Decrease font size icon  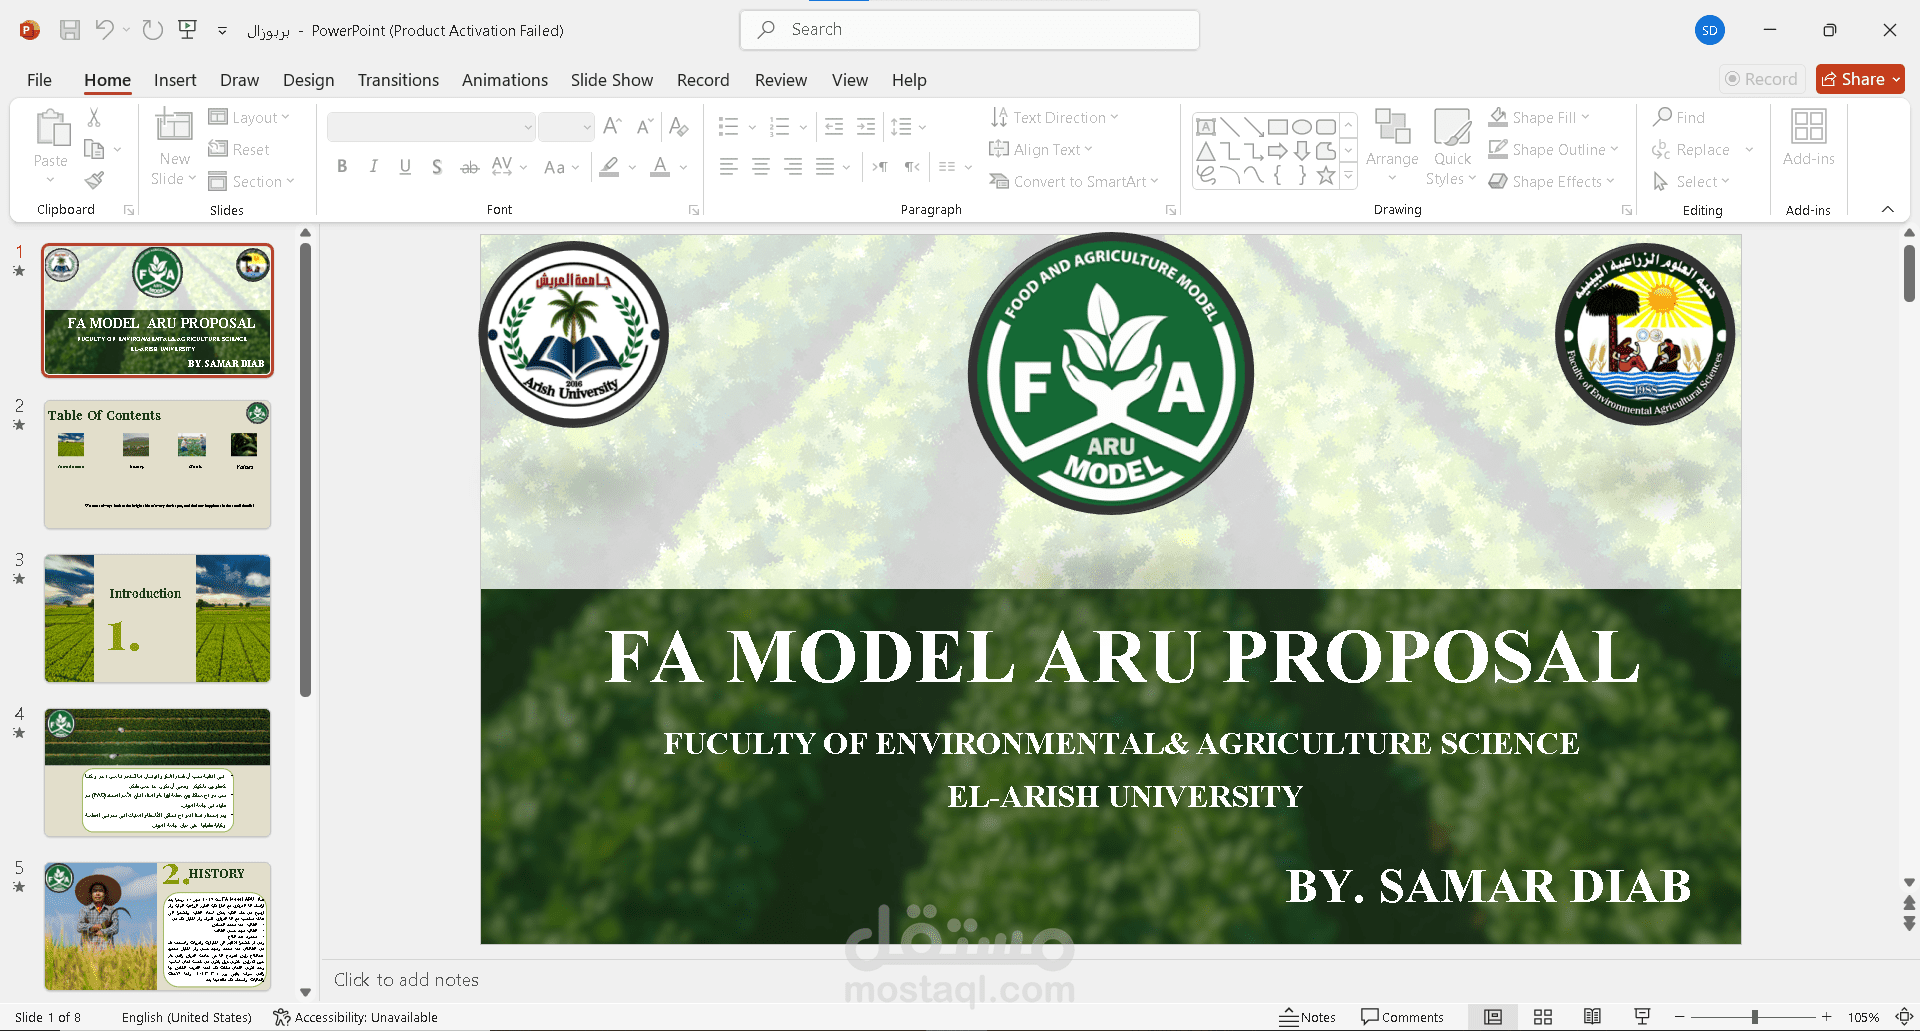click(645, 126)
